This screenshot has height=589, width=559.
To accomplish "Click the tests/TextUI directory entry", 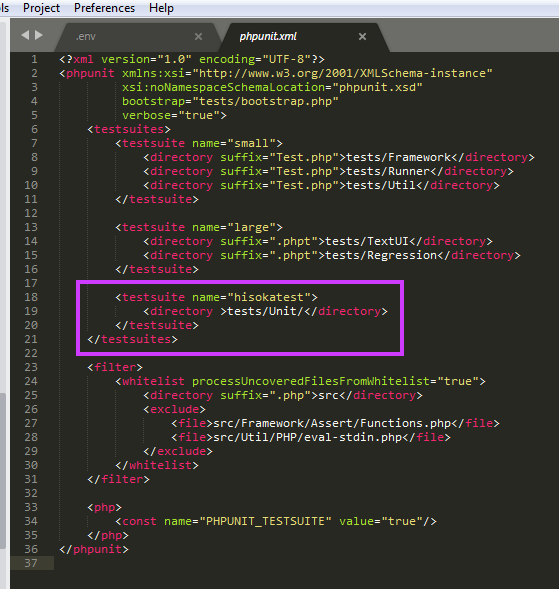I will [318, 241].
